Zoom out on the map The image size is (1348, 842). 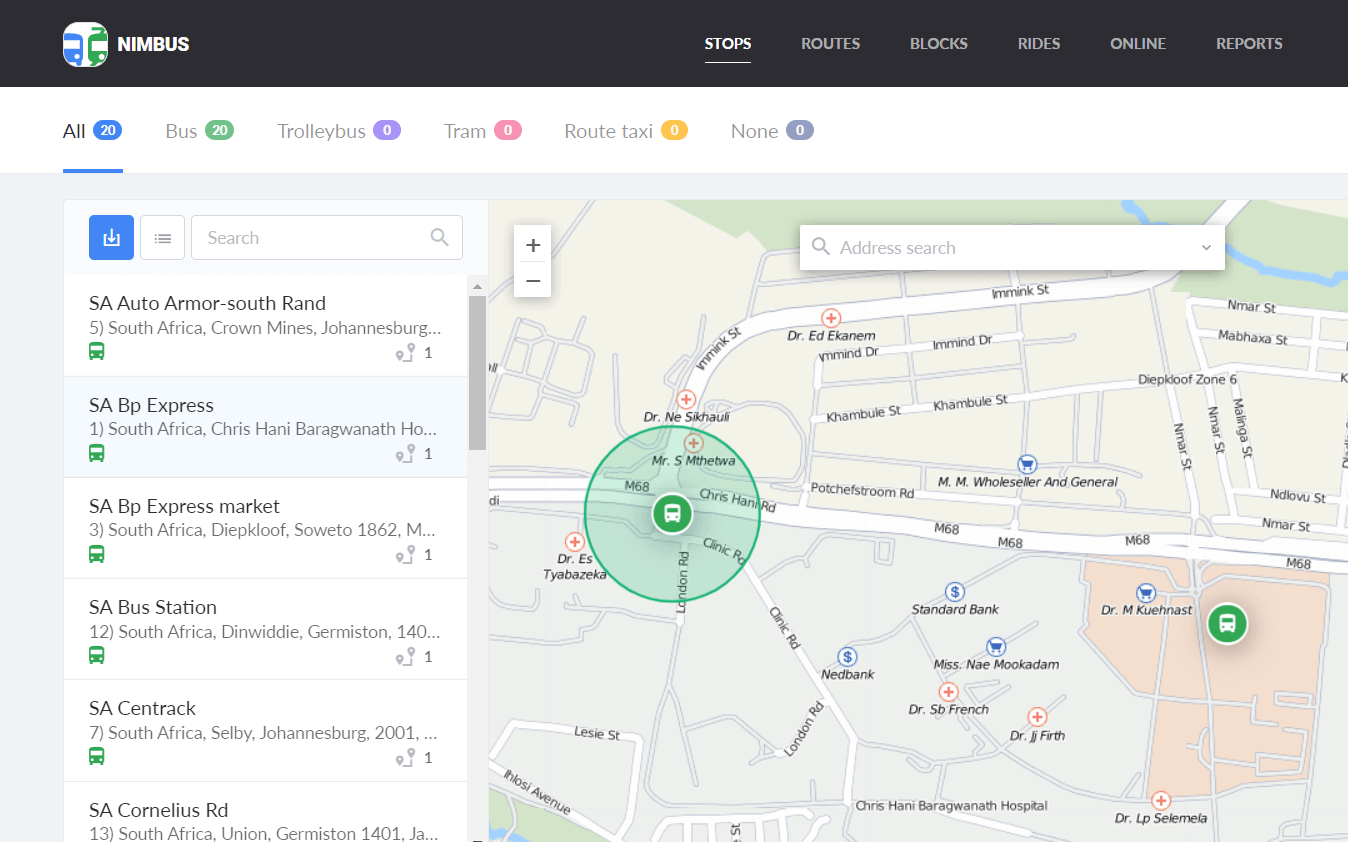tap(533, 281)
